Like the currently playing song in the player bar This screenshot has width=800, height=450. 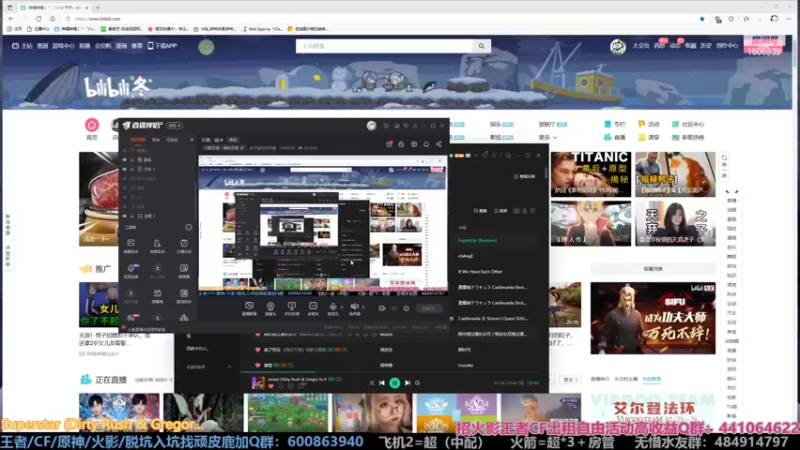click(271, 386)
